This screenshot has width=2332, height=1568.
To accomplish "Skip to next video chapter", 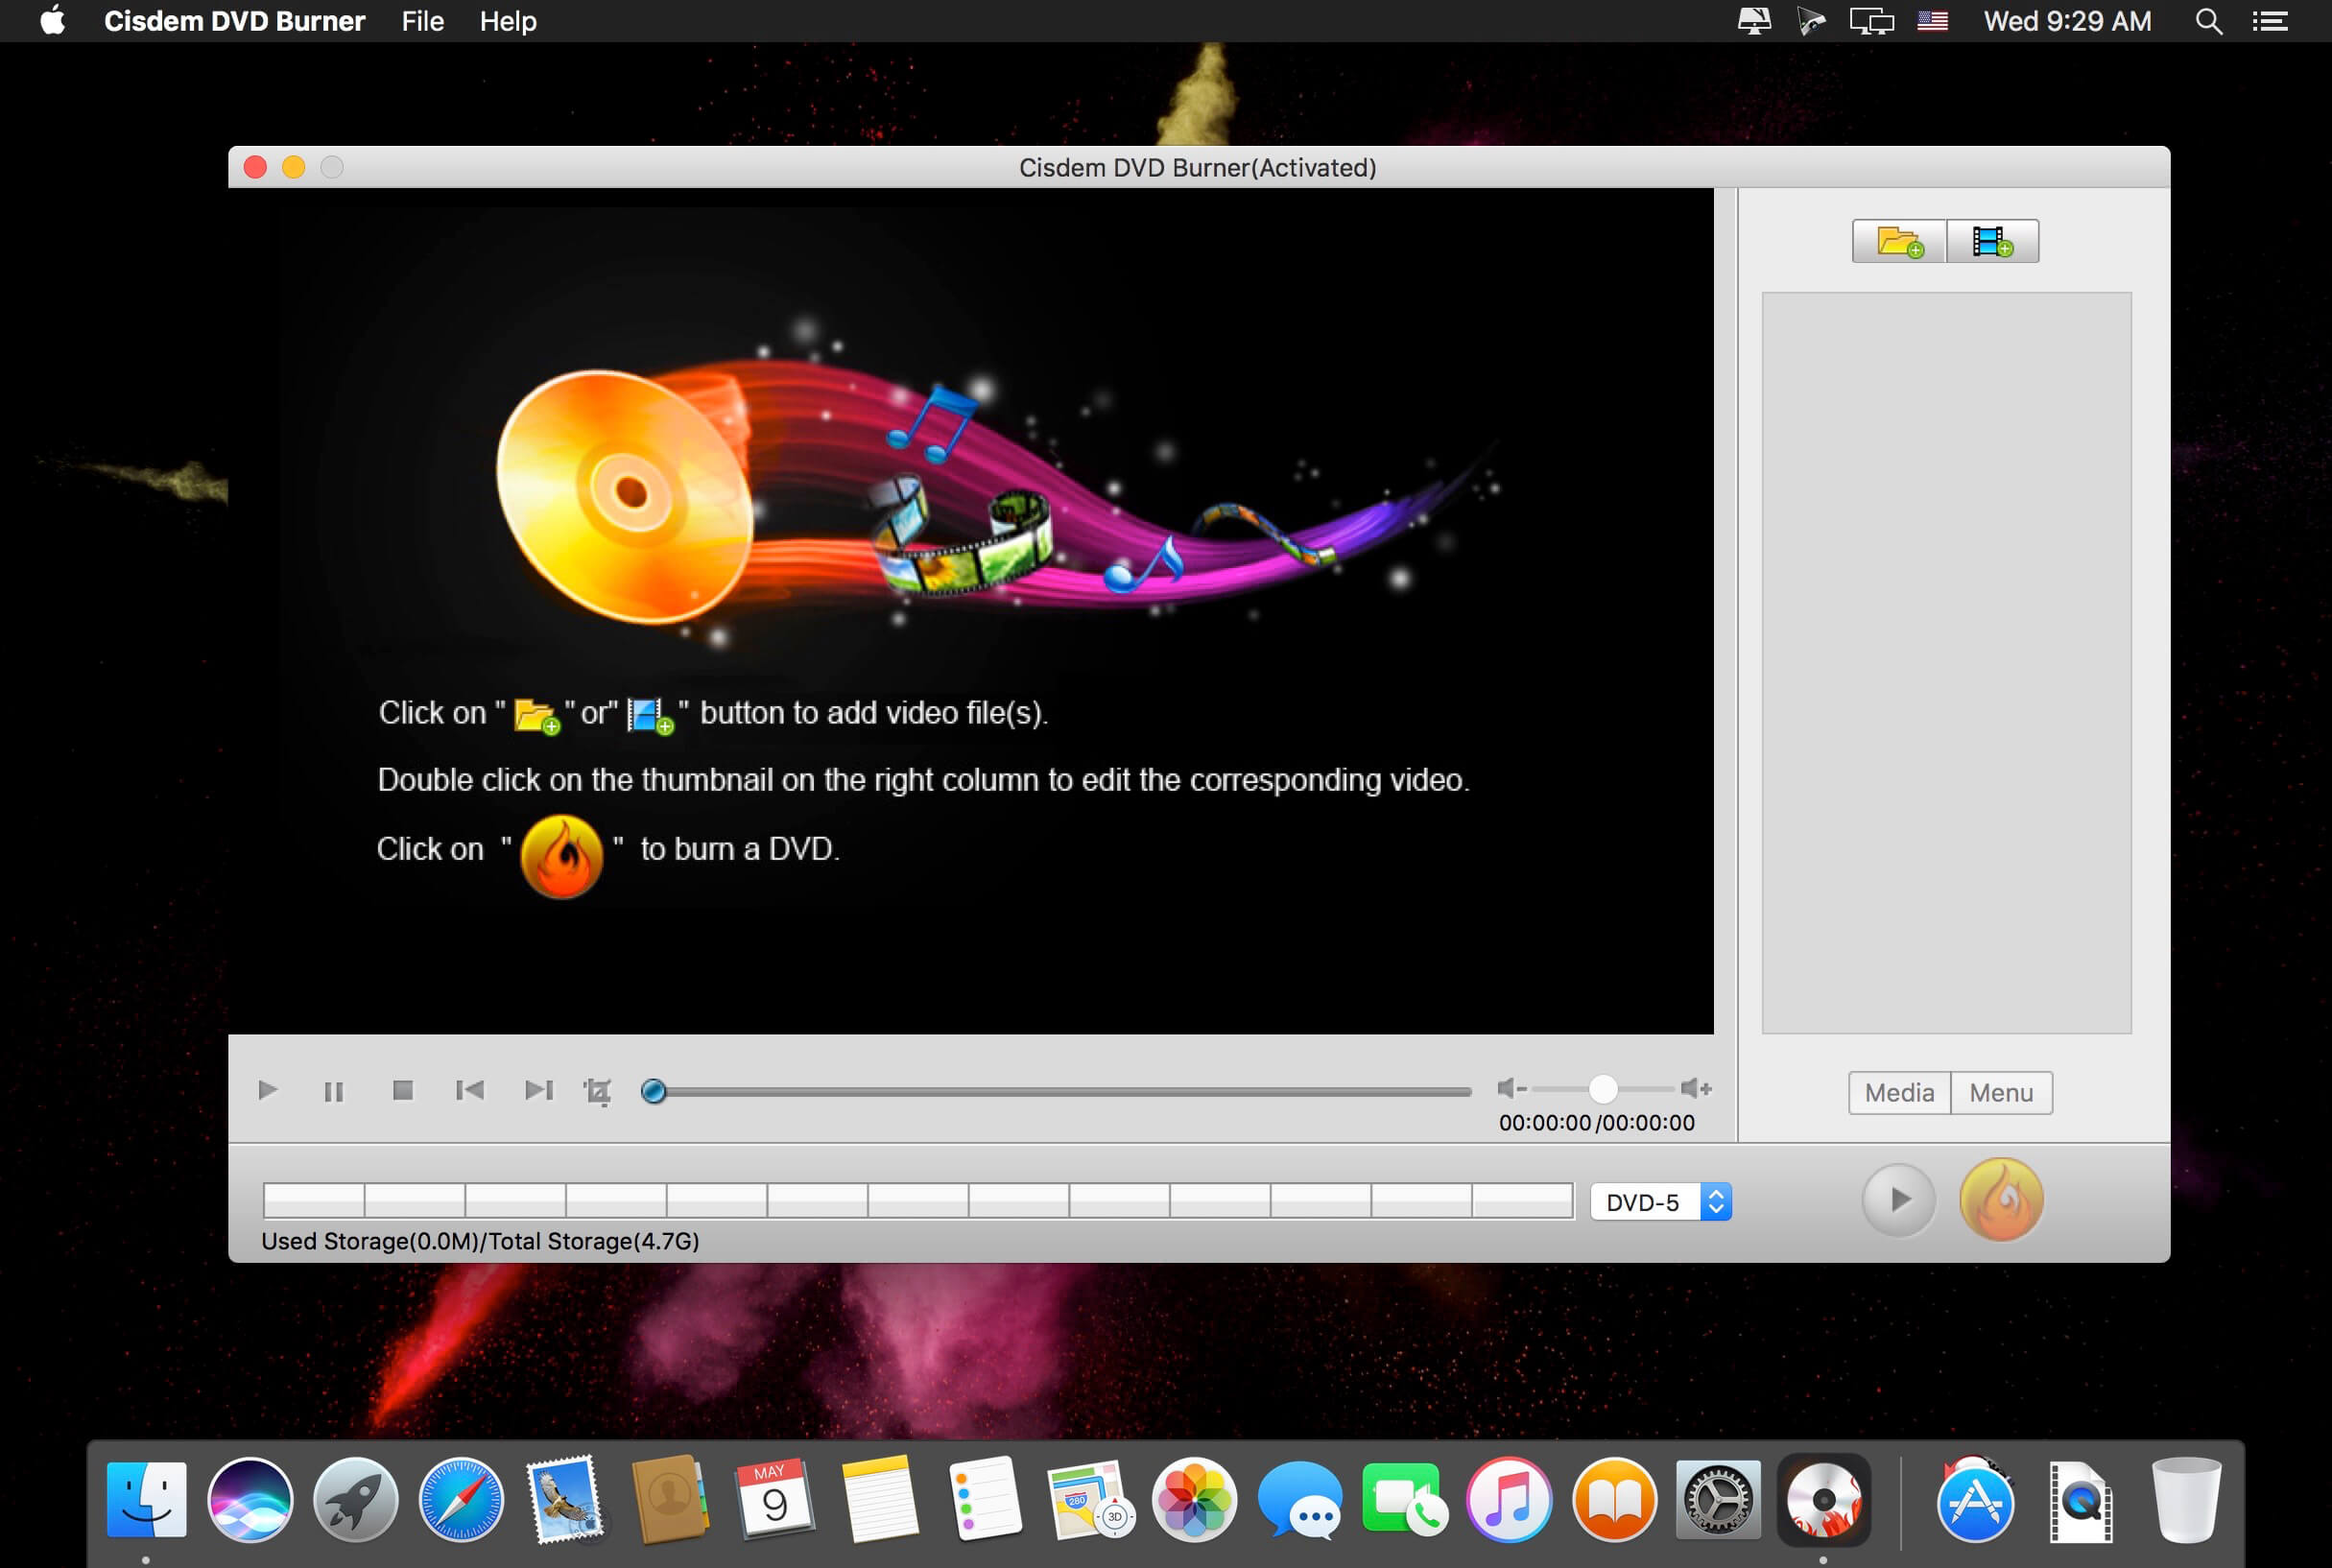I will [539, 1090].
